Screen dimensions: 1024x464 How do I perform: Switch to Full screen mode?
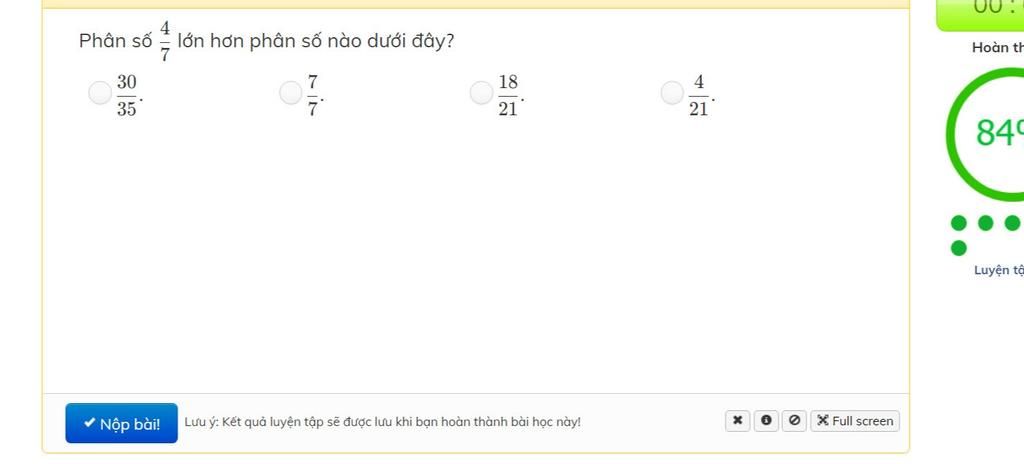pos(855,421)
